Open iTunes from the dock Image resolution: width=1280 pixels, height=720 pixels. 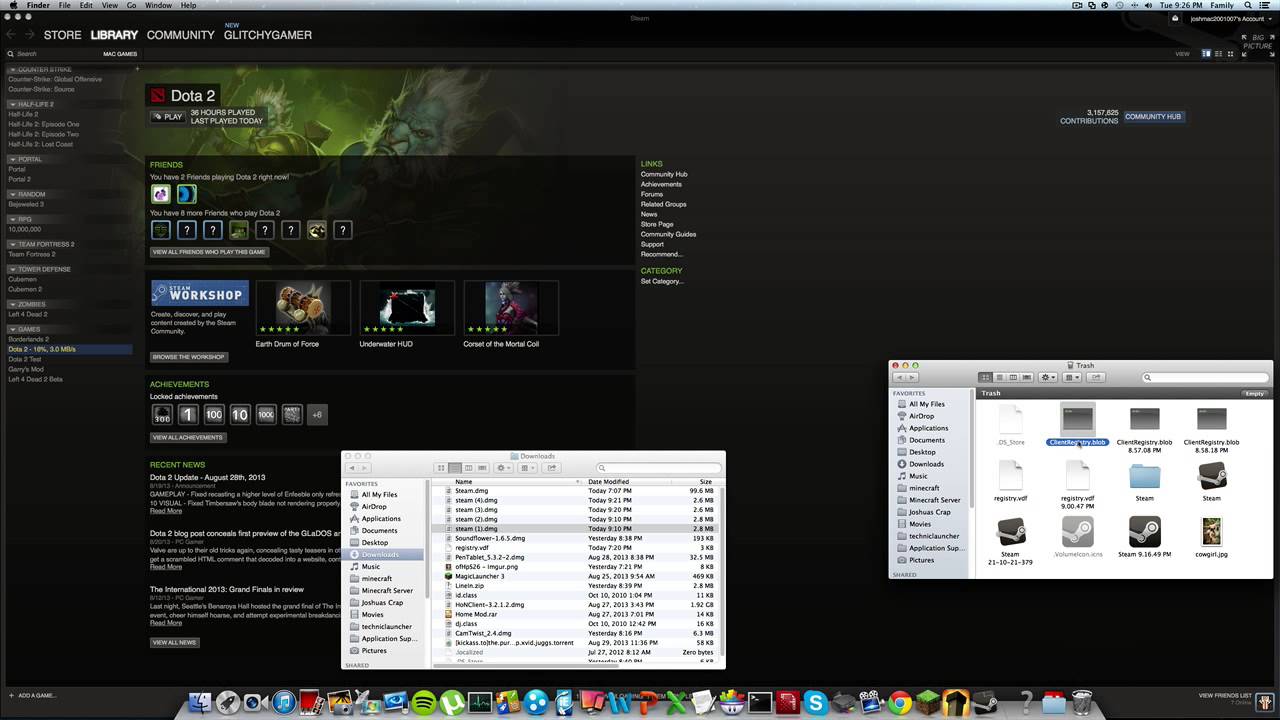284,703
